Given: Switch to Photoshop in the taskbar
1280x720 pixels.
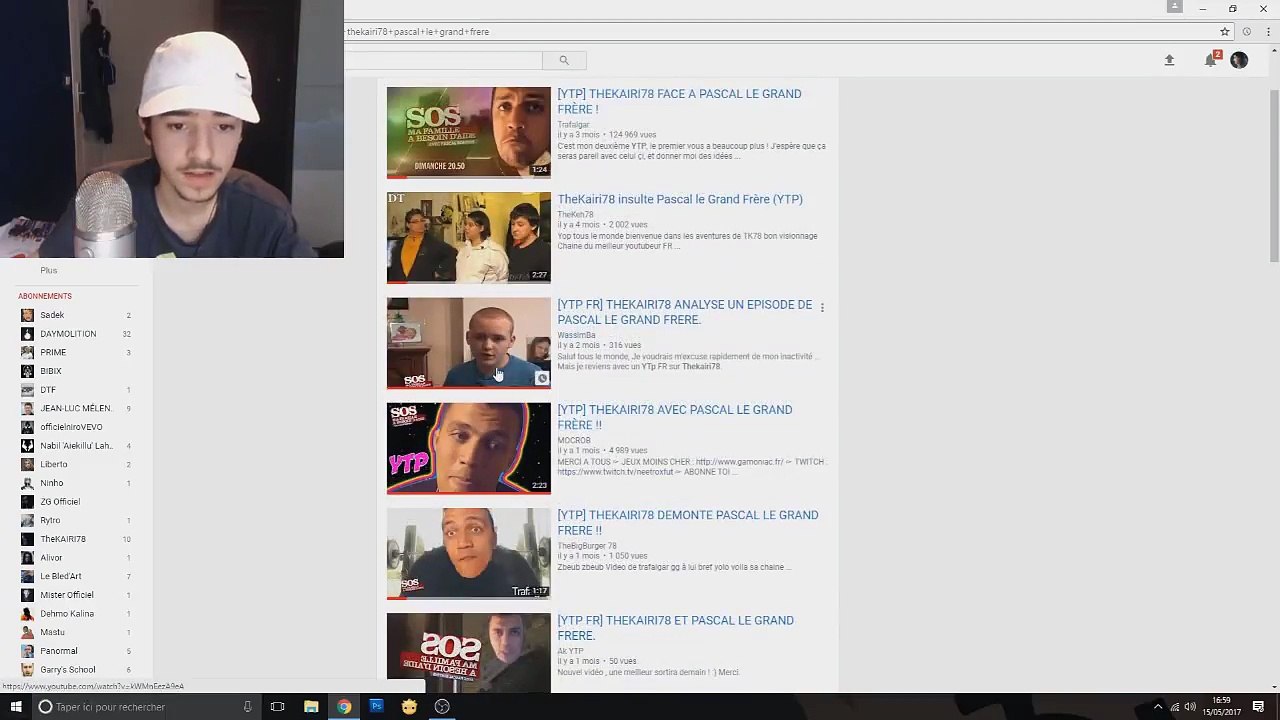Looking at the screenshot, I should click(x=376, y=707).
